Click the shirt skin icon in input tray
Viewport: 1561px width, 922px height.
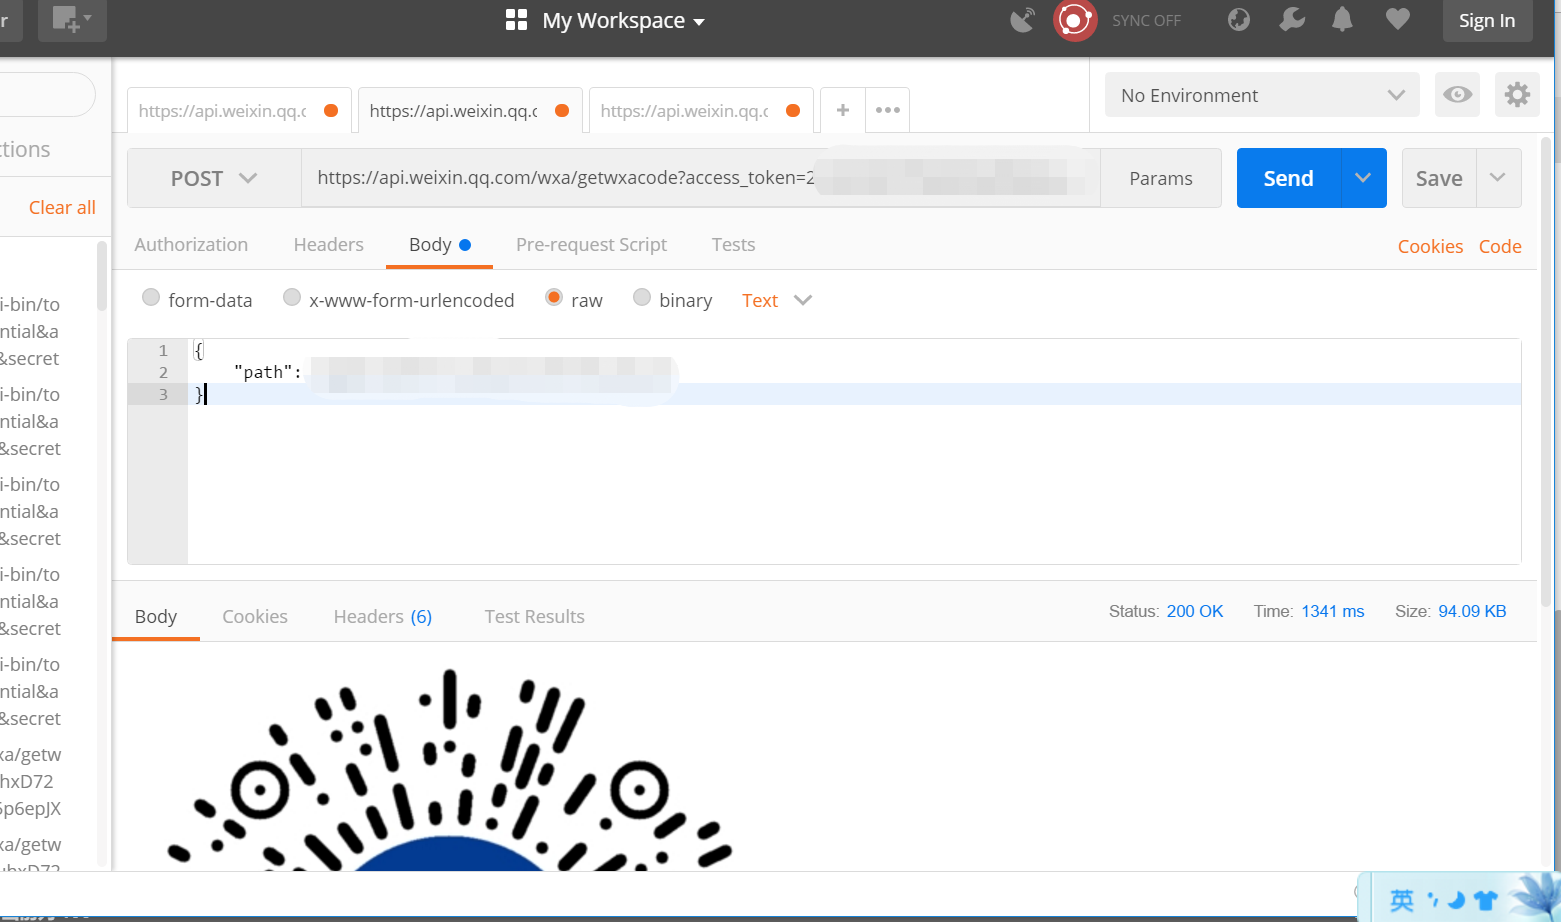tap(1485, 900)
